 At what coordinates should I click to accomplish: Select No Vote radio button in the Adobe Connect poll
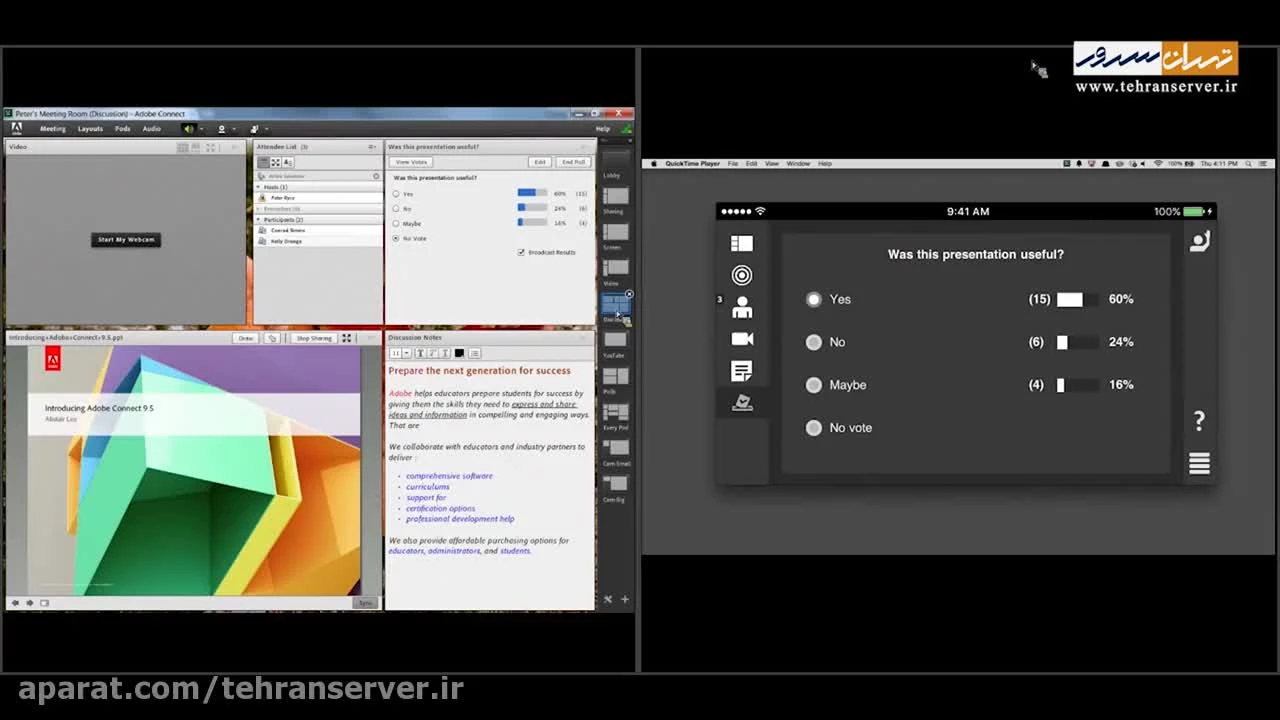click(x=396, y=238)
